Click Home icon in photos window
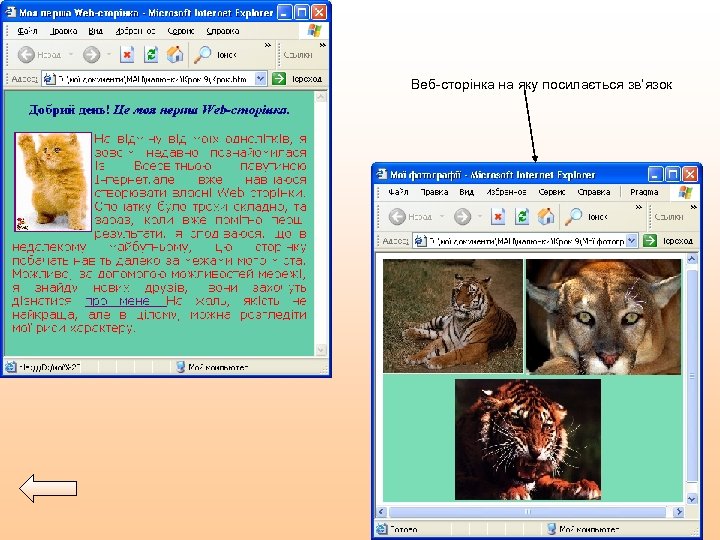The image size is (720, 540). point(546,216)
